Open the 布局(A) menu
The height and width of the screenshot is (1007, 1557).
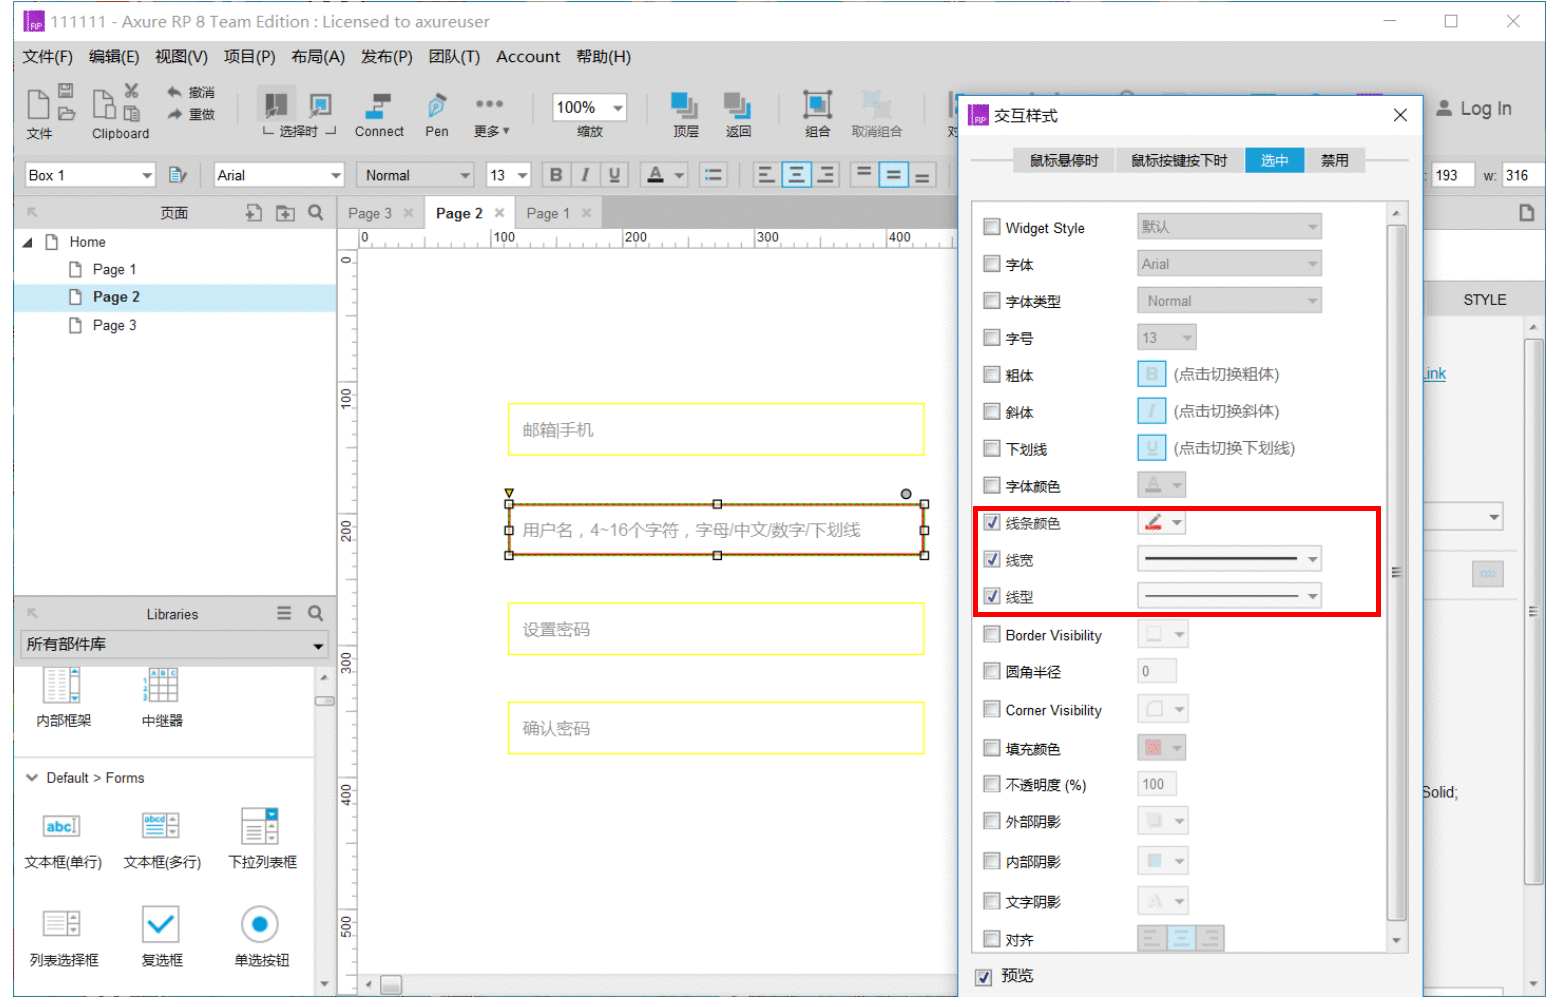pos(318,57)
